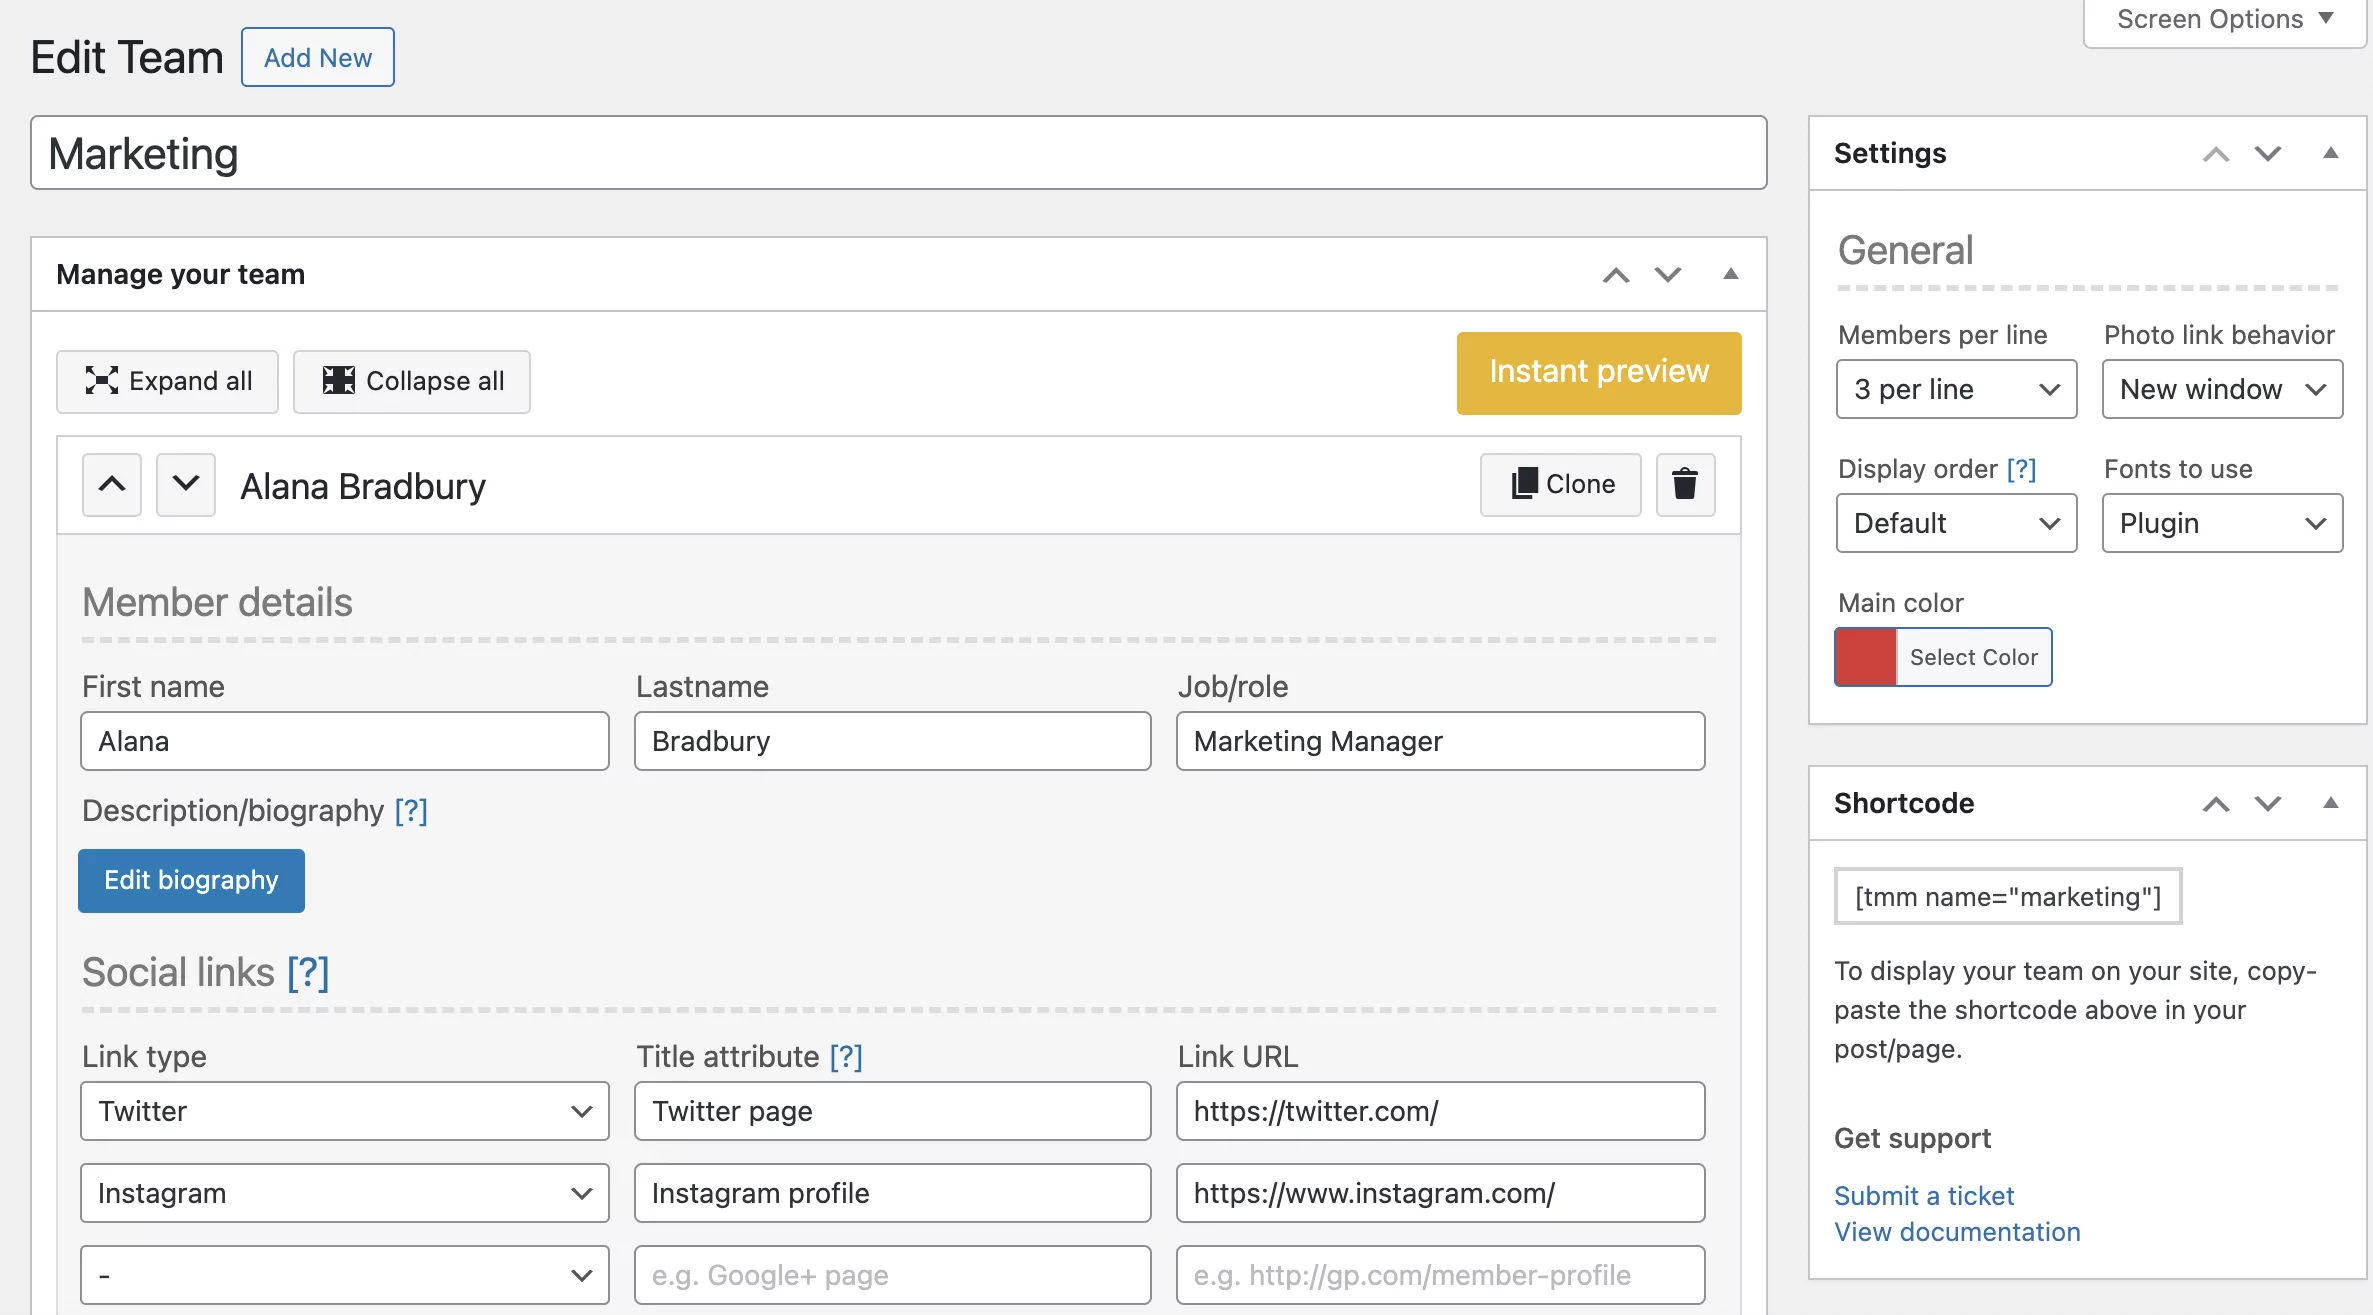
Task: Open the Screen Options dropdown
Action: click(2225, 20)
